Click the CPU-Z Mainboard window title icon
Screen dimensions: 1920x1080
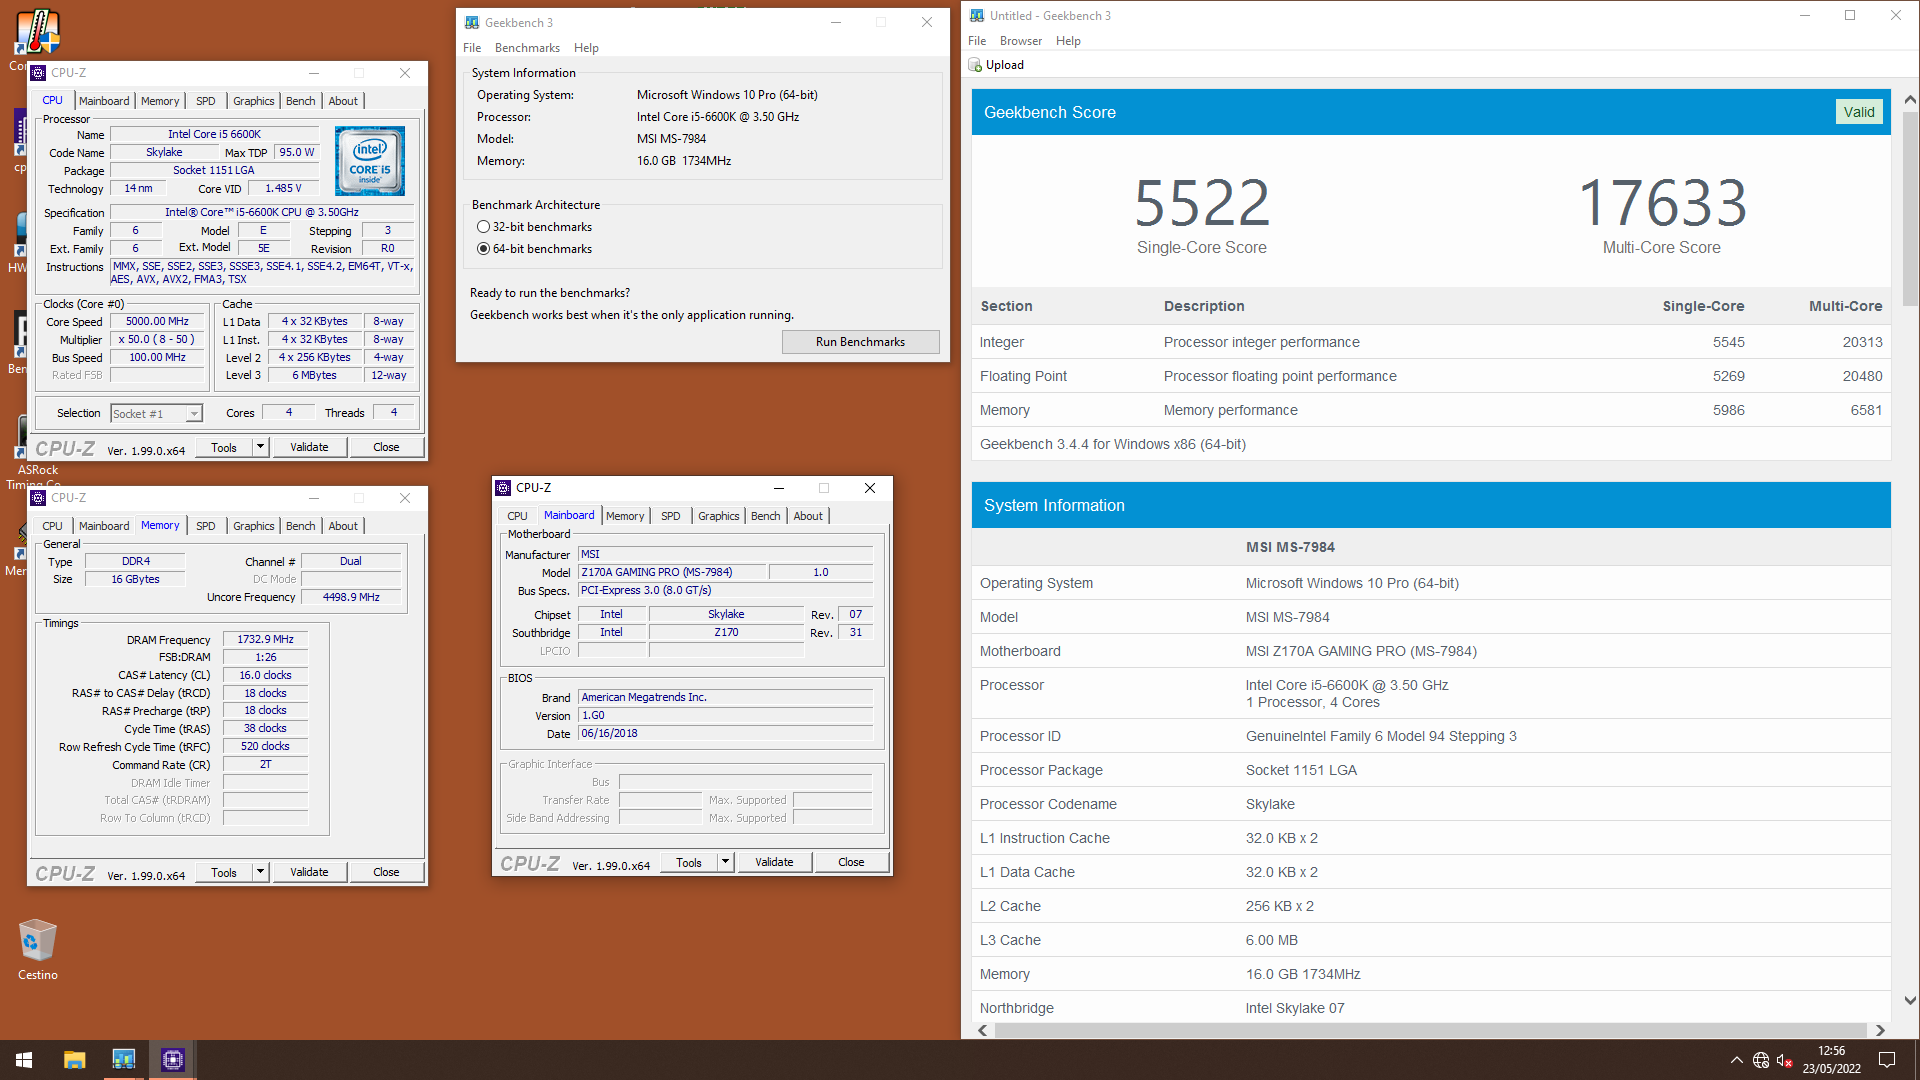click(504, 488)
